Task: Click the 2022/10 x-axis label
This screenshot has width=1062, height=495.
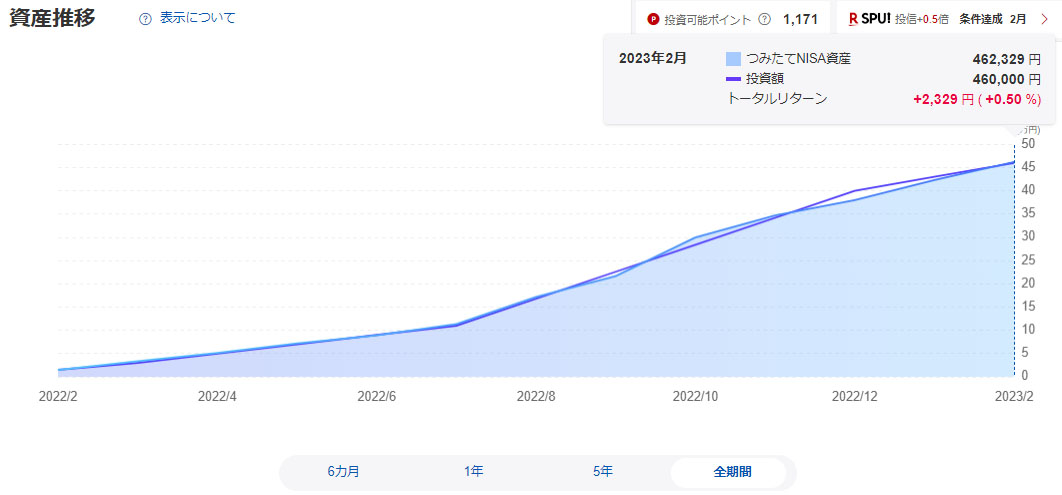Action: [695, 396]
